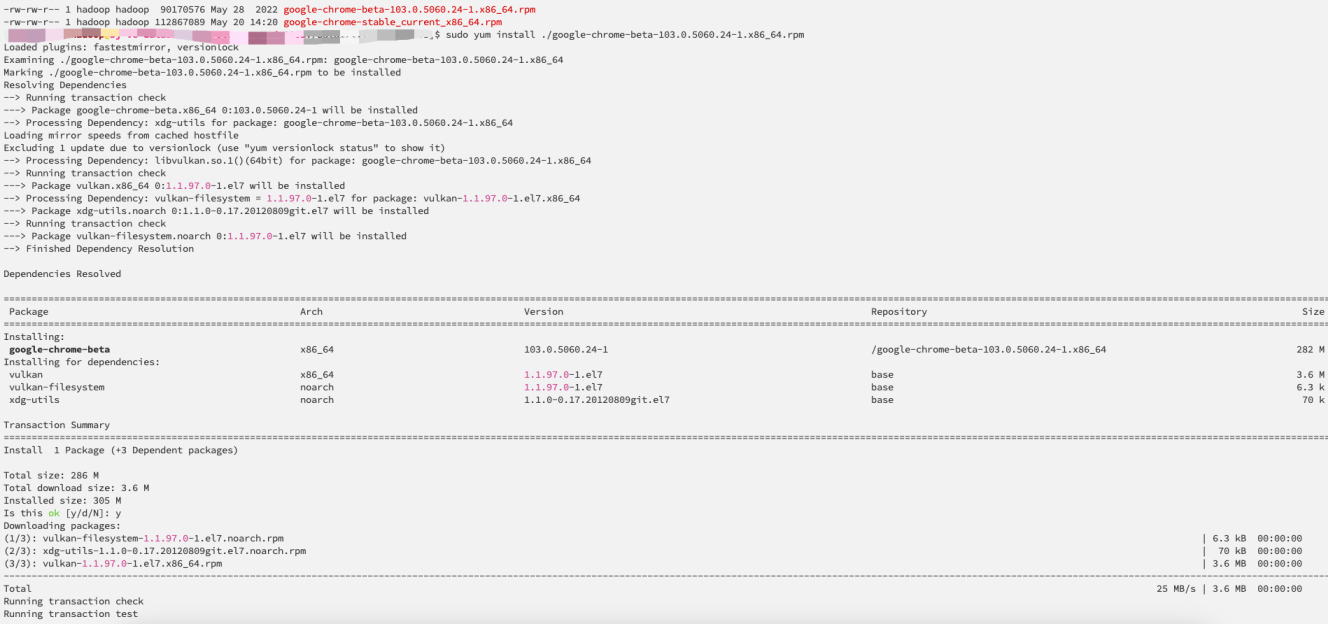The image size is (1328, 624).
Task: Click bold 'google-chrome-beta' package name in table
Action: pos(59,350)
